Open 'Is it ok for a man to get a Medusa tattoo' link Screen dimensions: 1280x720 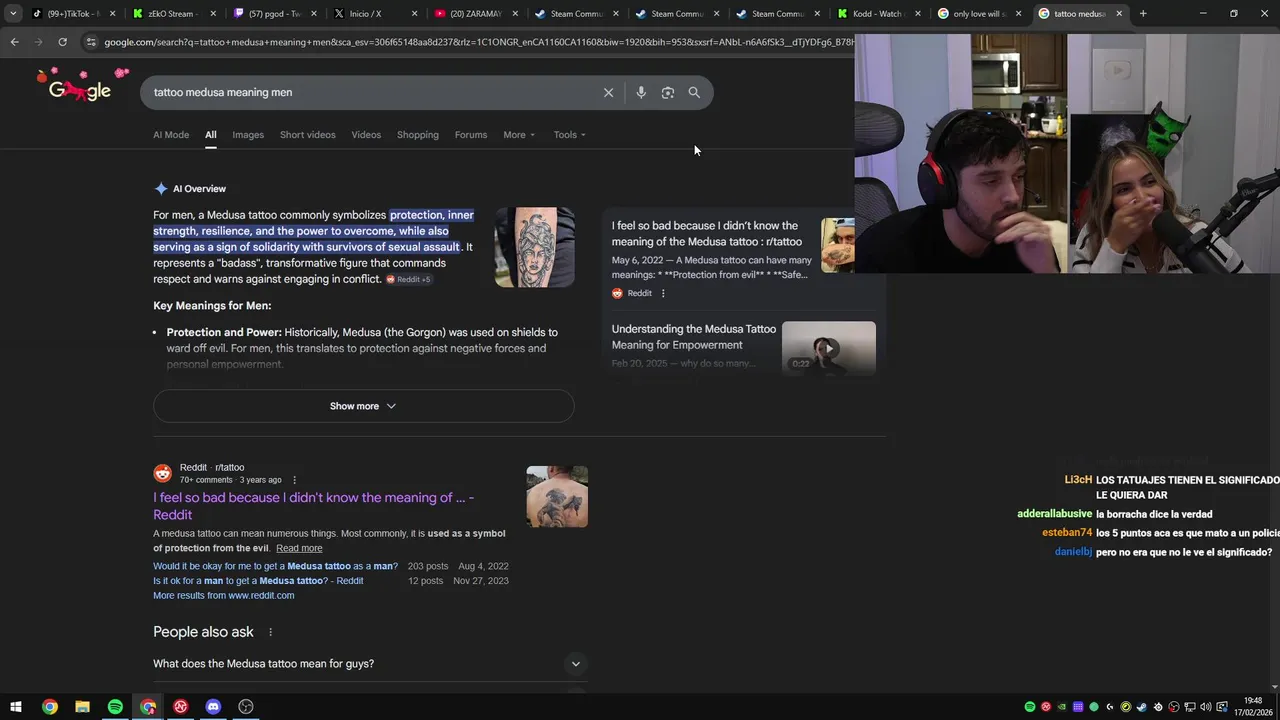258,581
